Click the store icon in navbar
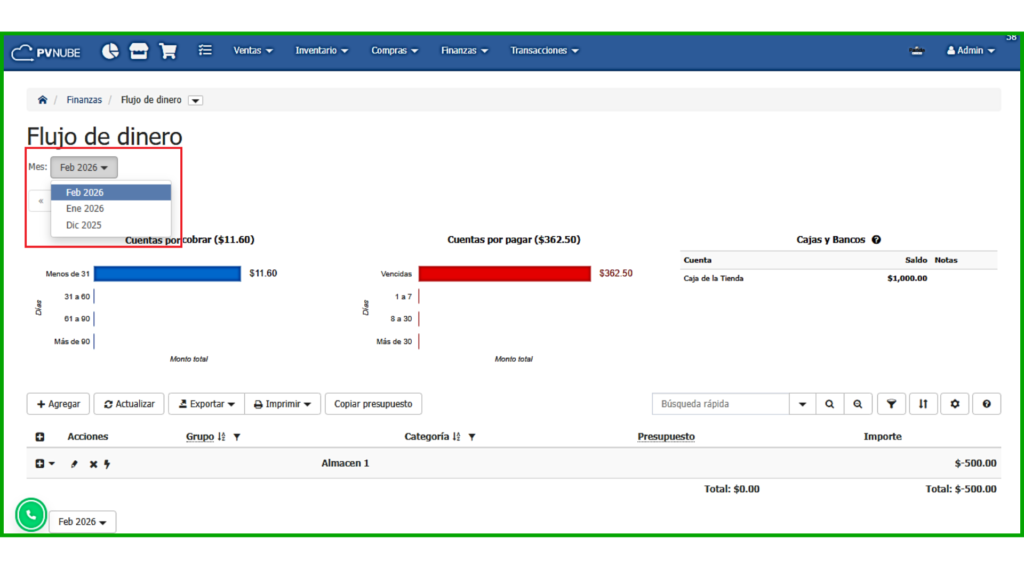Viewport: 1024px width, 576px height. [x=139, y=51]
